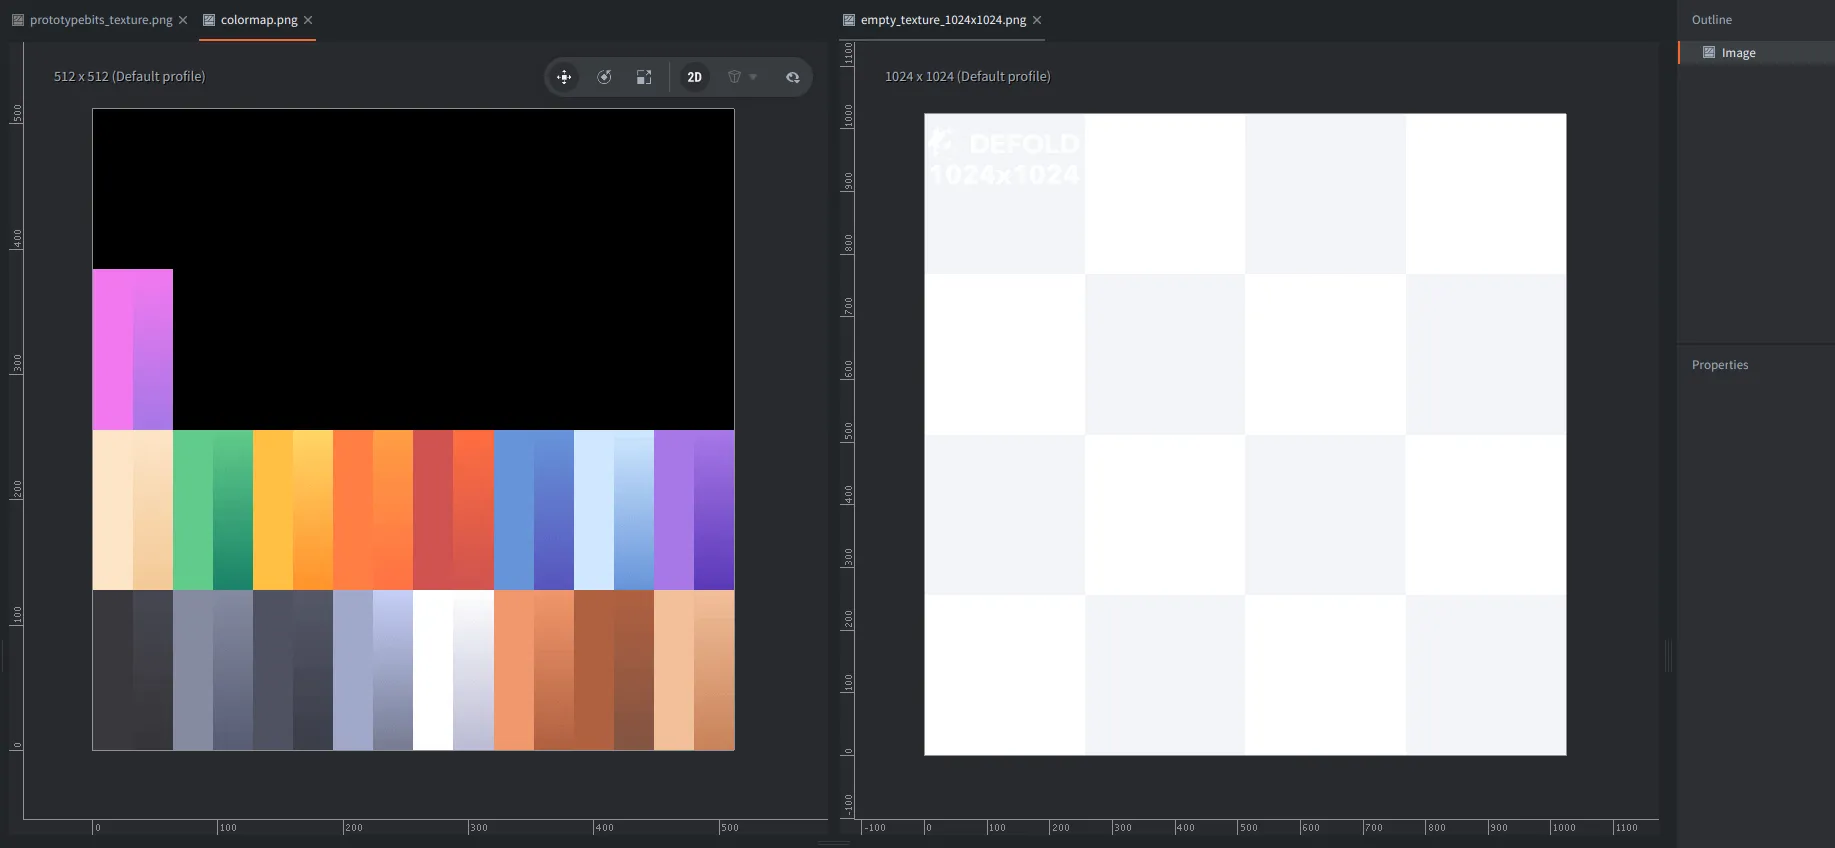The height and width of the screenshot is (848, 1835).
Task: Click the image icon on the empty_texture tab
Action: pos(849,20)
